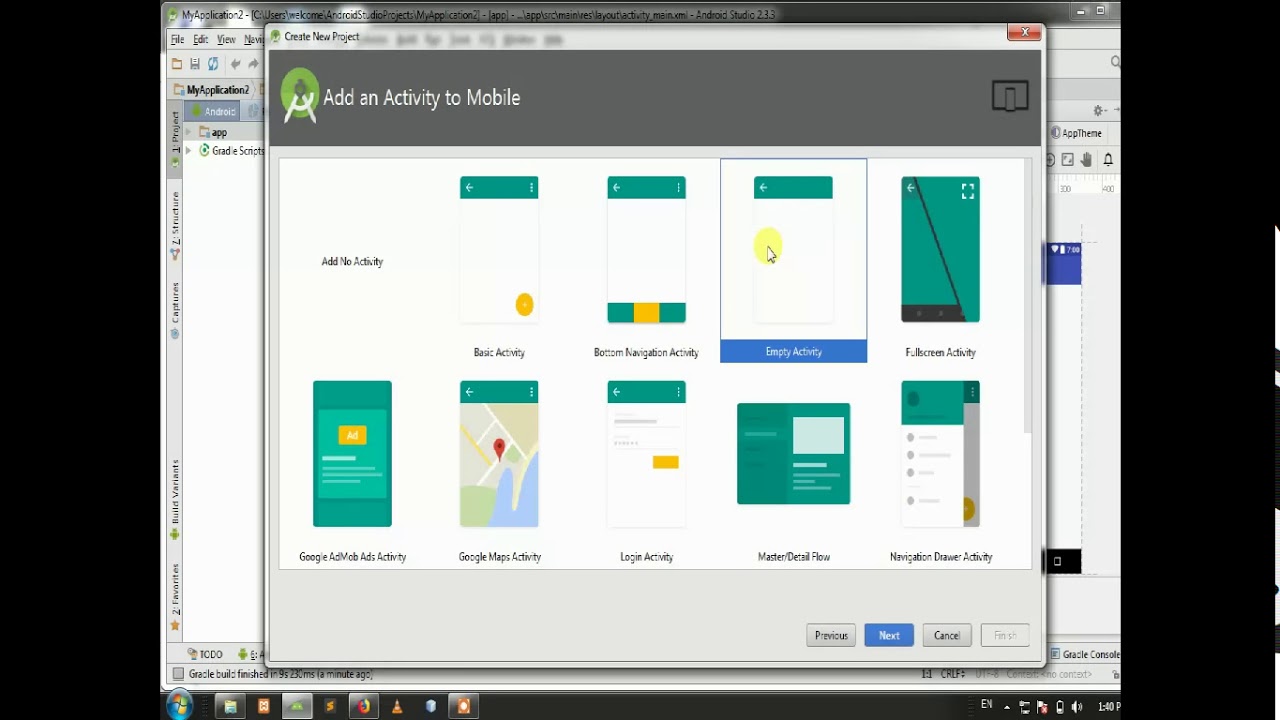Click the AppTheme selector in layout editor
This screenshot has height=720, width=1280.
(x=1076, y=133)
